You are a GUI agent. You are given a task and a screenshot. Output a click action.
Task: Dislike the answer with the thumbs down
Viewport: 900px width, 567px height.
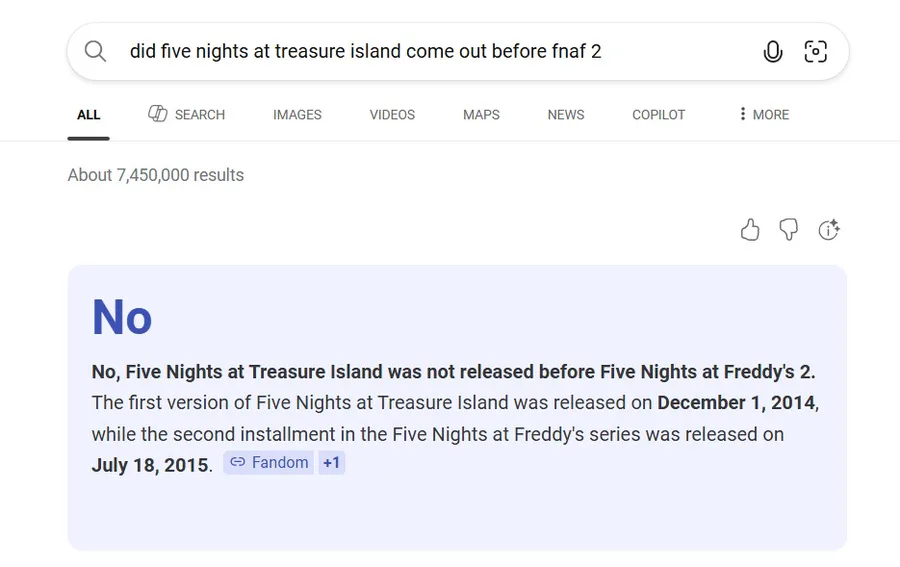tap(789, 231)
